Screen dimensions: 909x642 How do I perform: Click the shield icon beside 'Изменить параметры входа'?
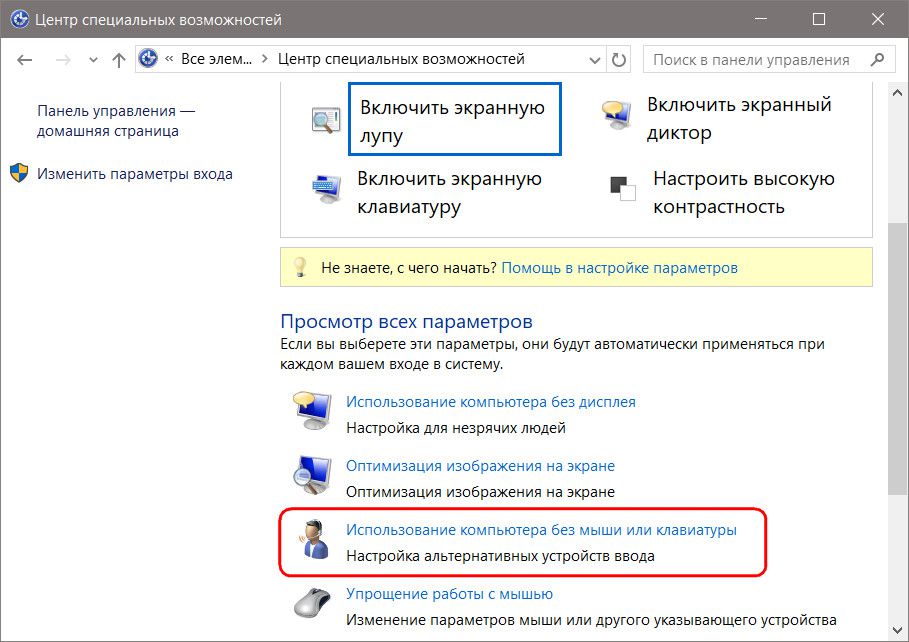(19, 173)
